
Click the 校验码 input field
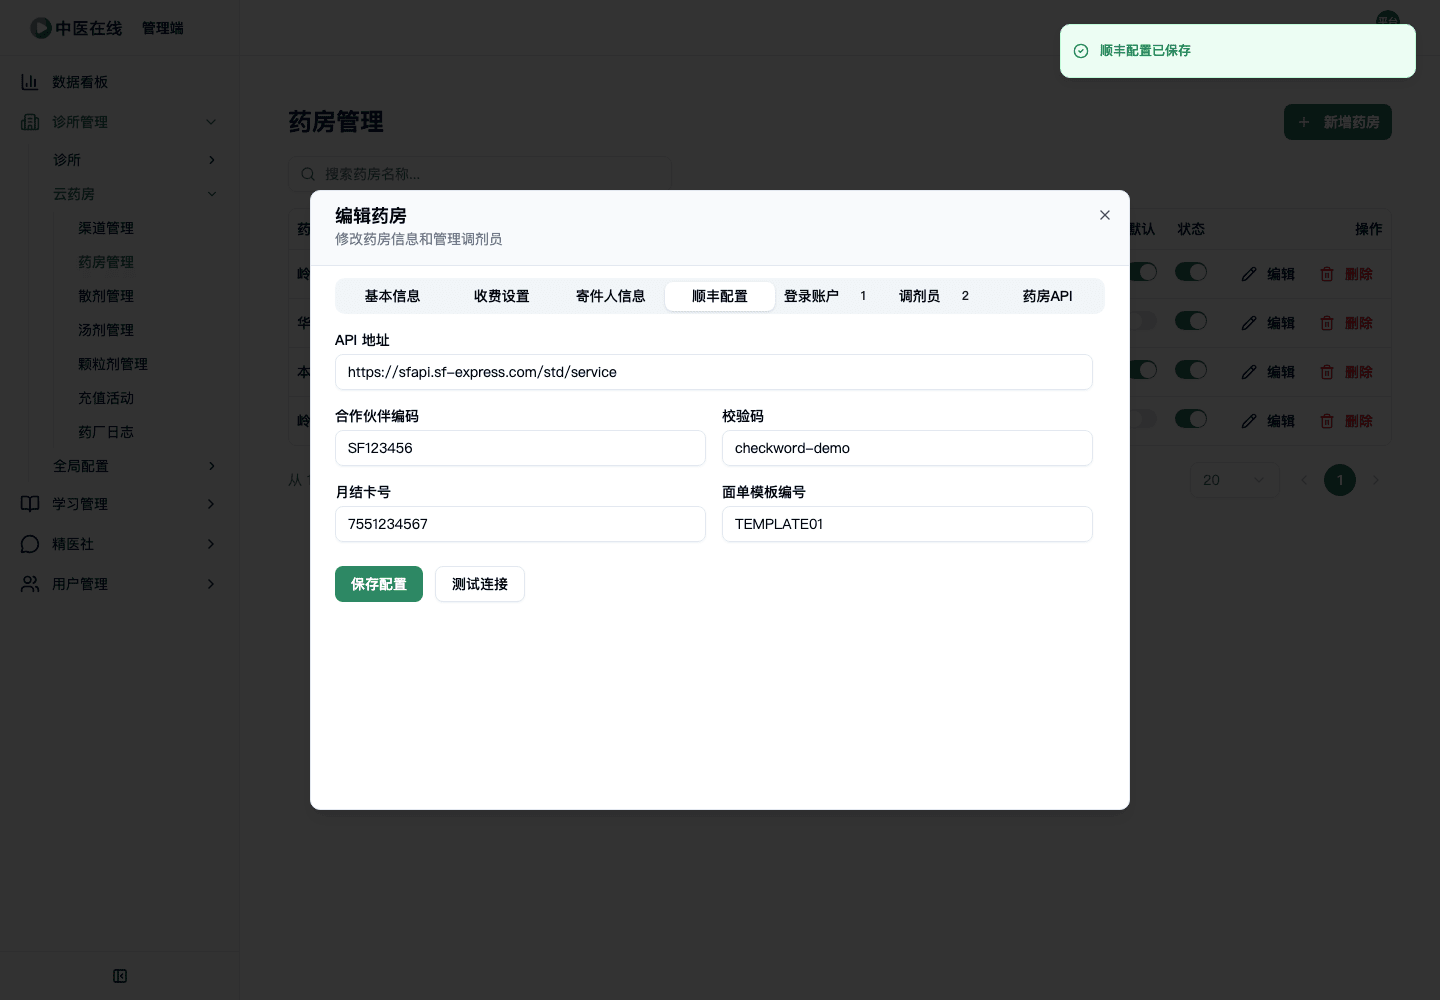click(x=907, y=448)
